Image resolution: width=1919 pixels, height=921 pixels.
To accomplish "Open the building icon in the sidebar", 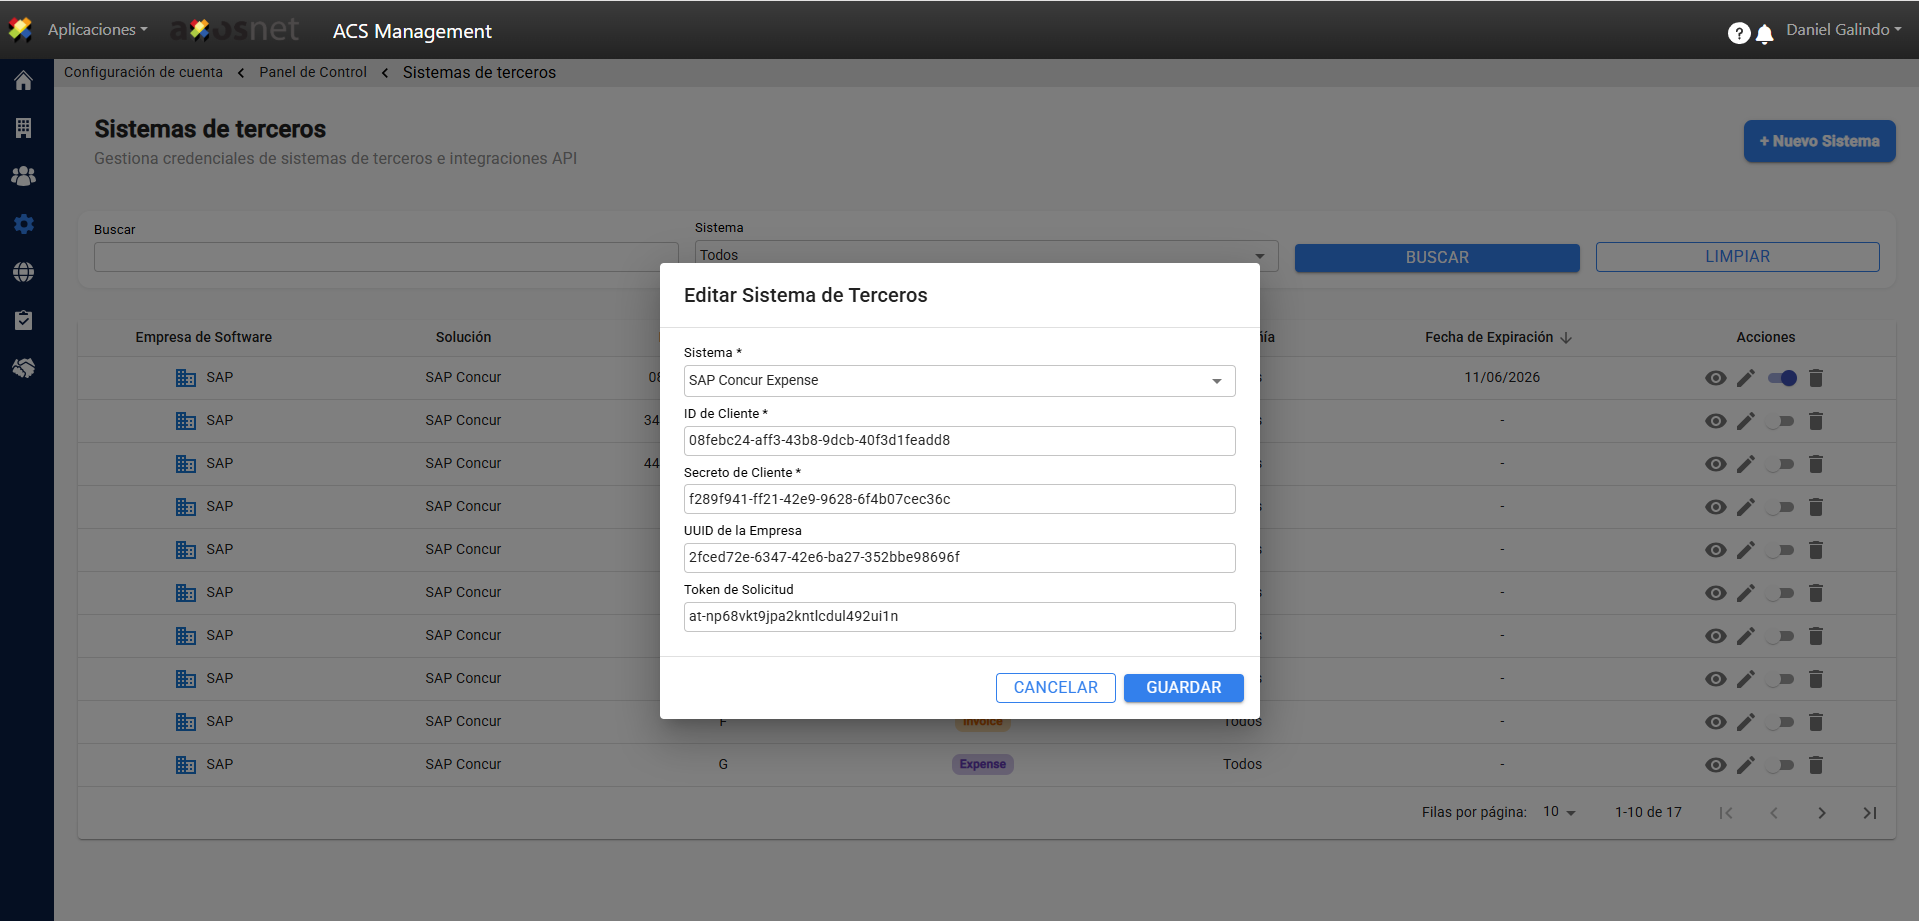I will (23, 128).
